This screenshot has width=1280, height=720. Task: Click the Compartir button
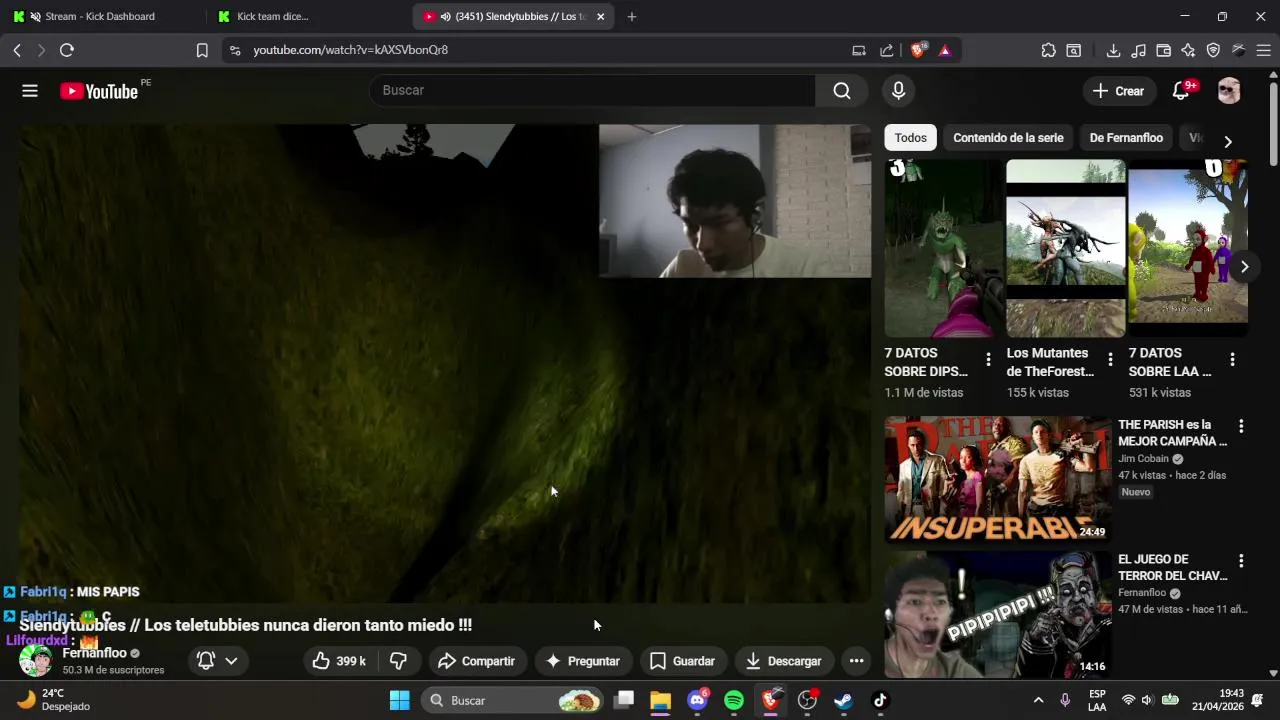pos(476,661)
